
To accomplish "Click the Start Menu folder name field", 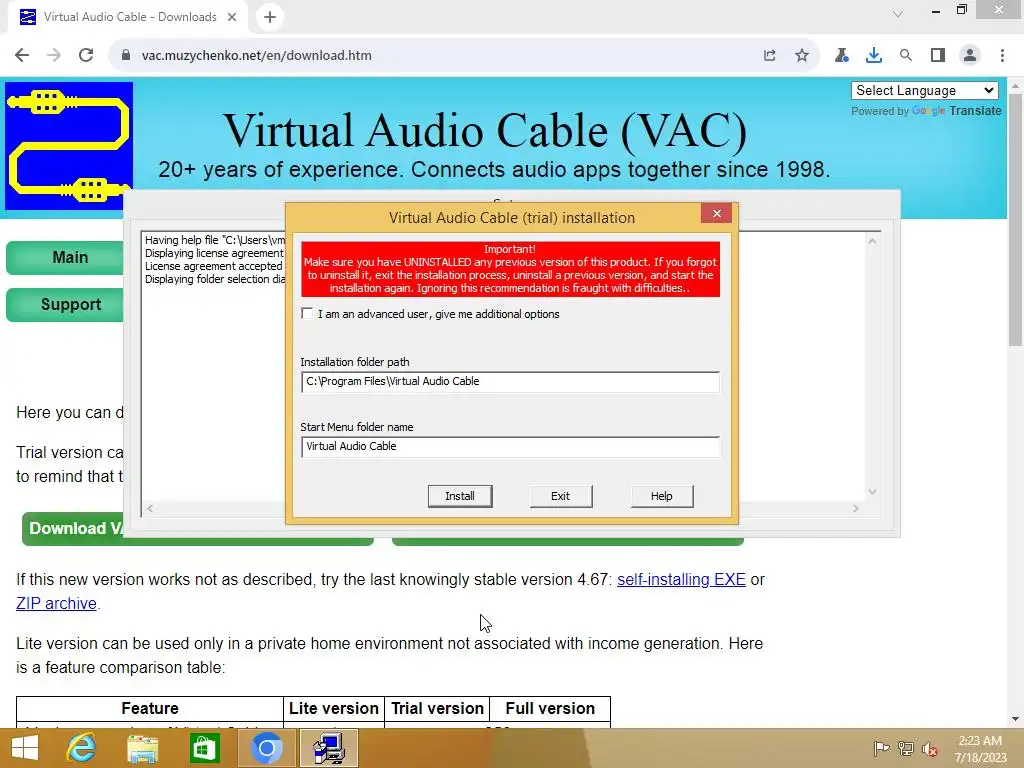I will tap(510, 447).
